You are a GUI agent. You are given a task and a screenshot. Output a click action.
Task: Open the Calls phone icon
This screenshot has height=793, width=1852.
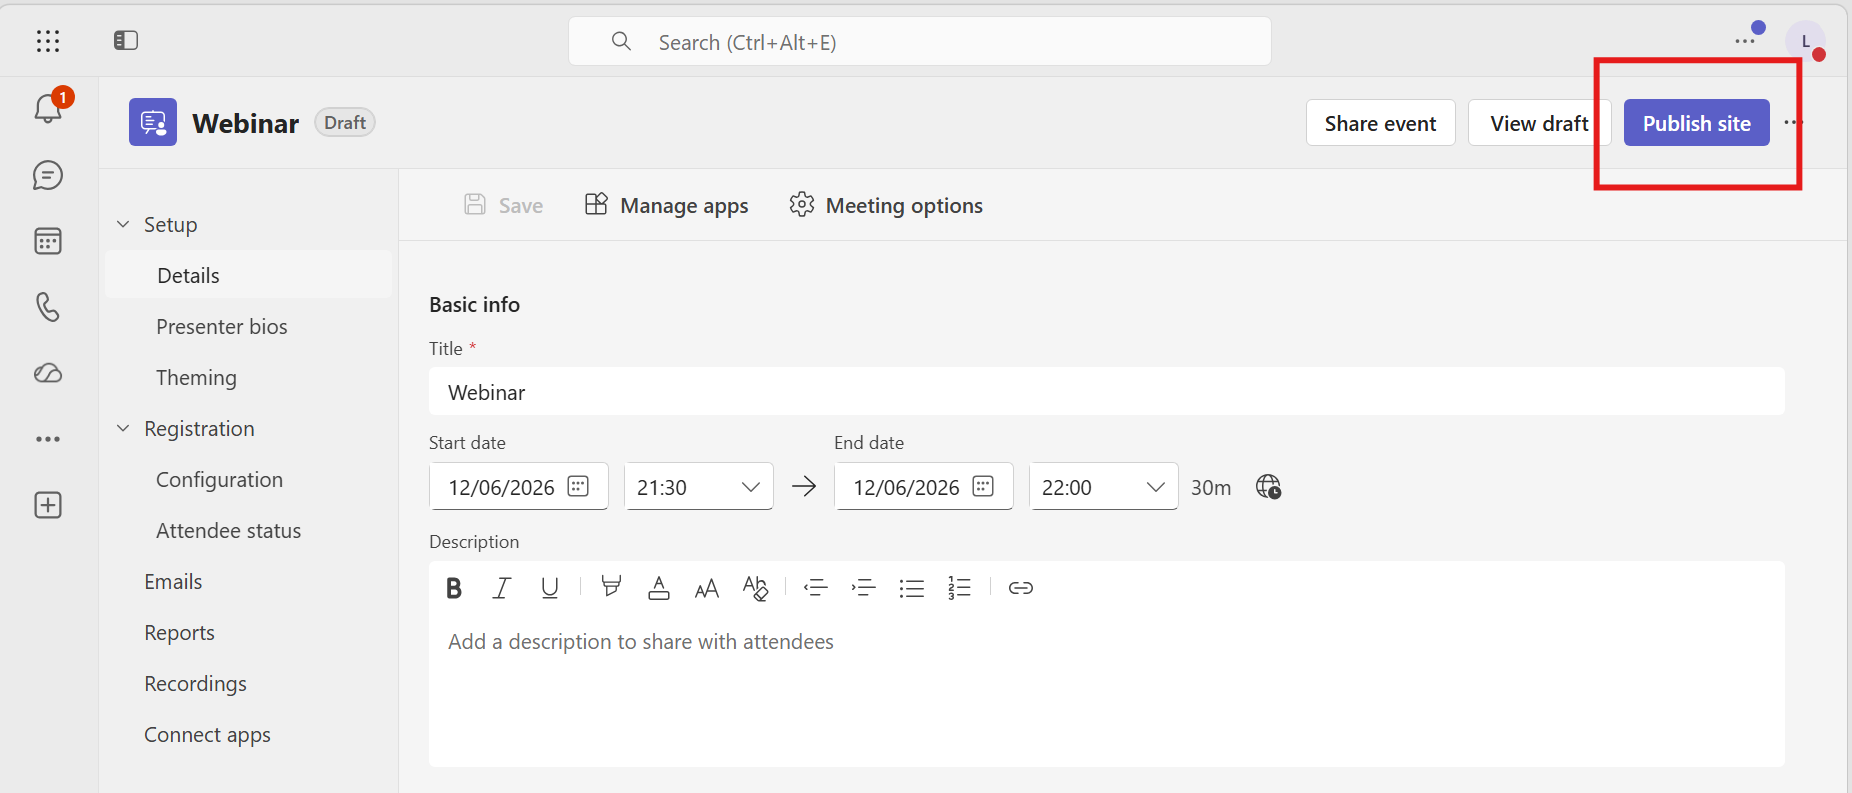coord(48,306)
